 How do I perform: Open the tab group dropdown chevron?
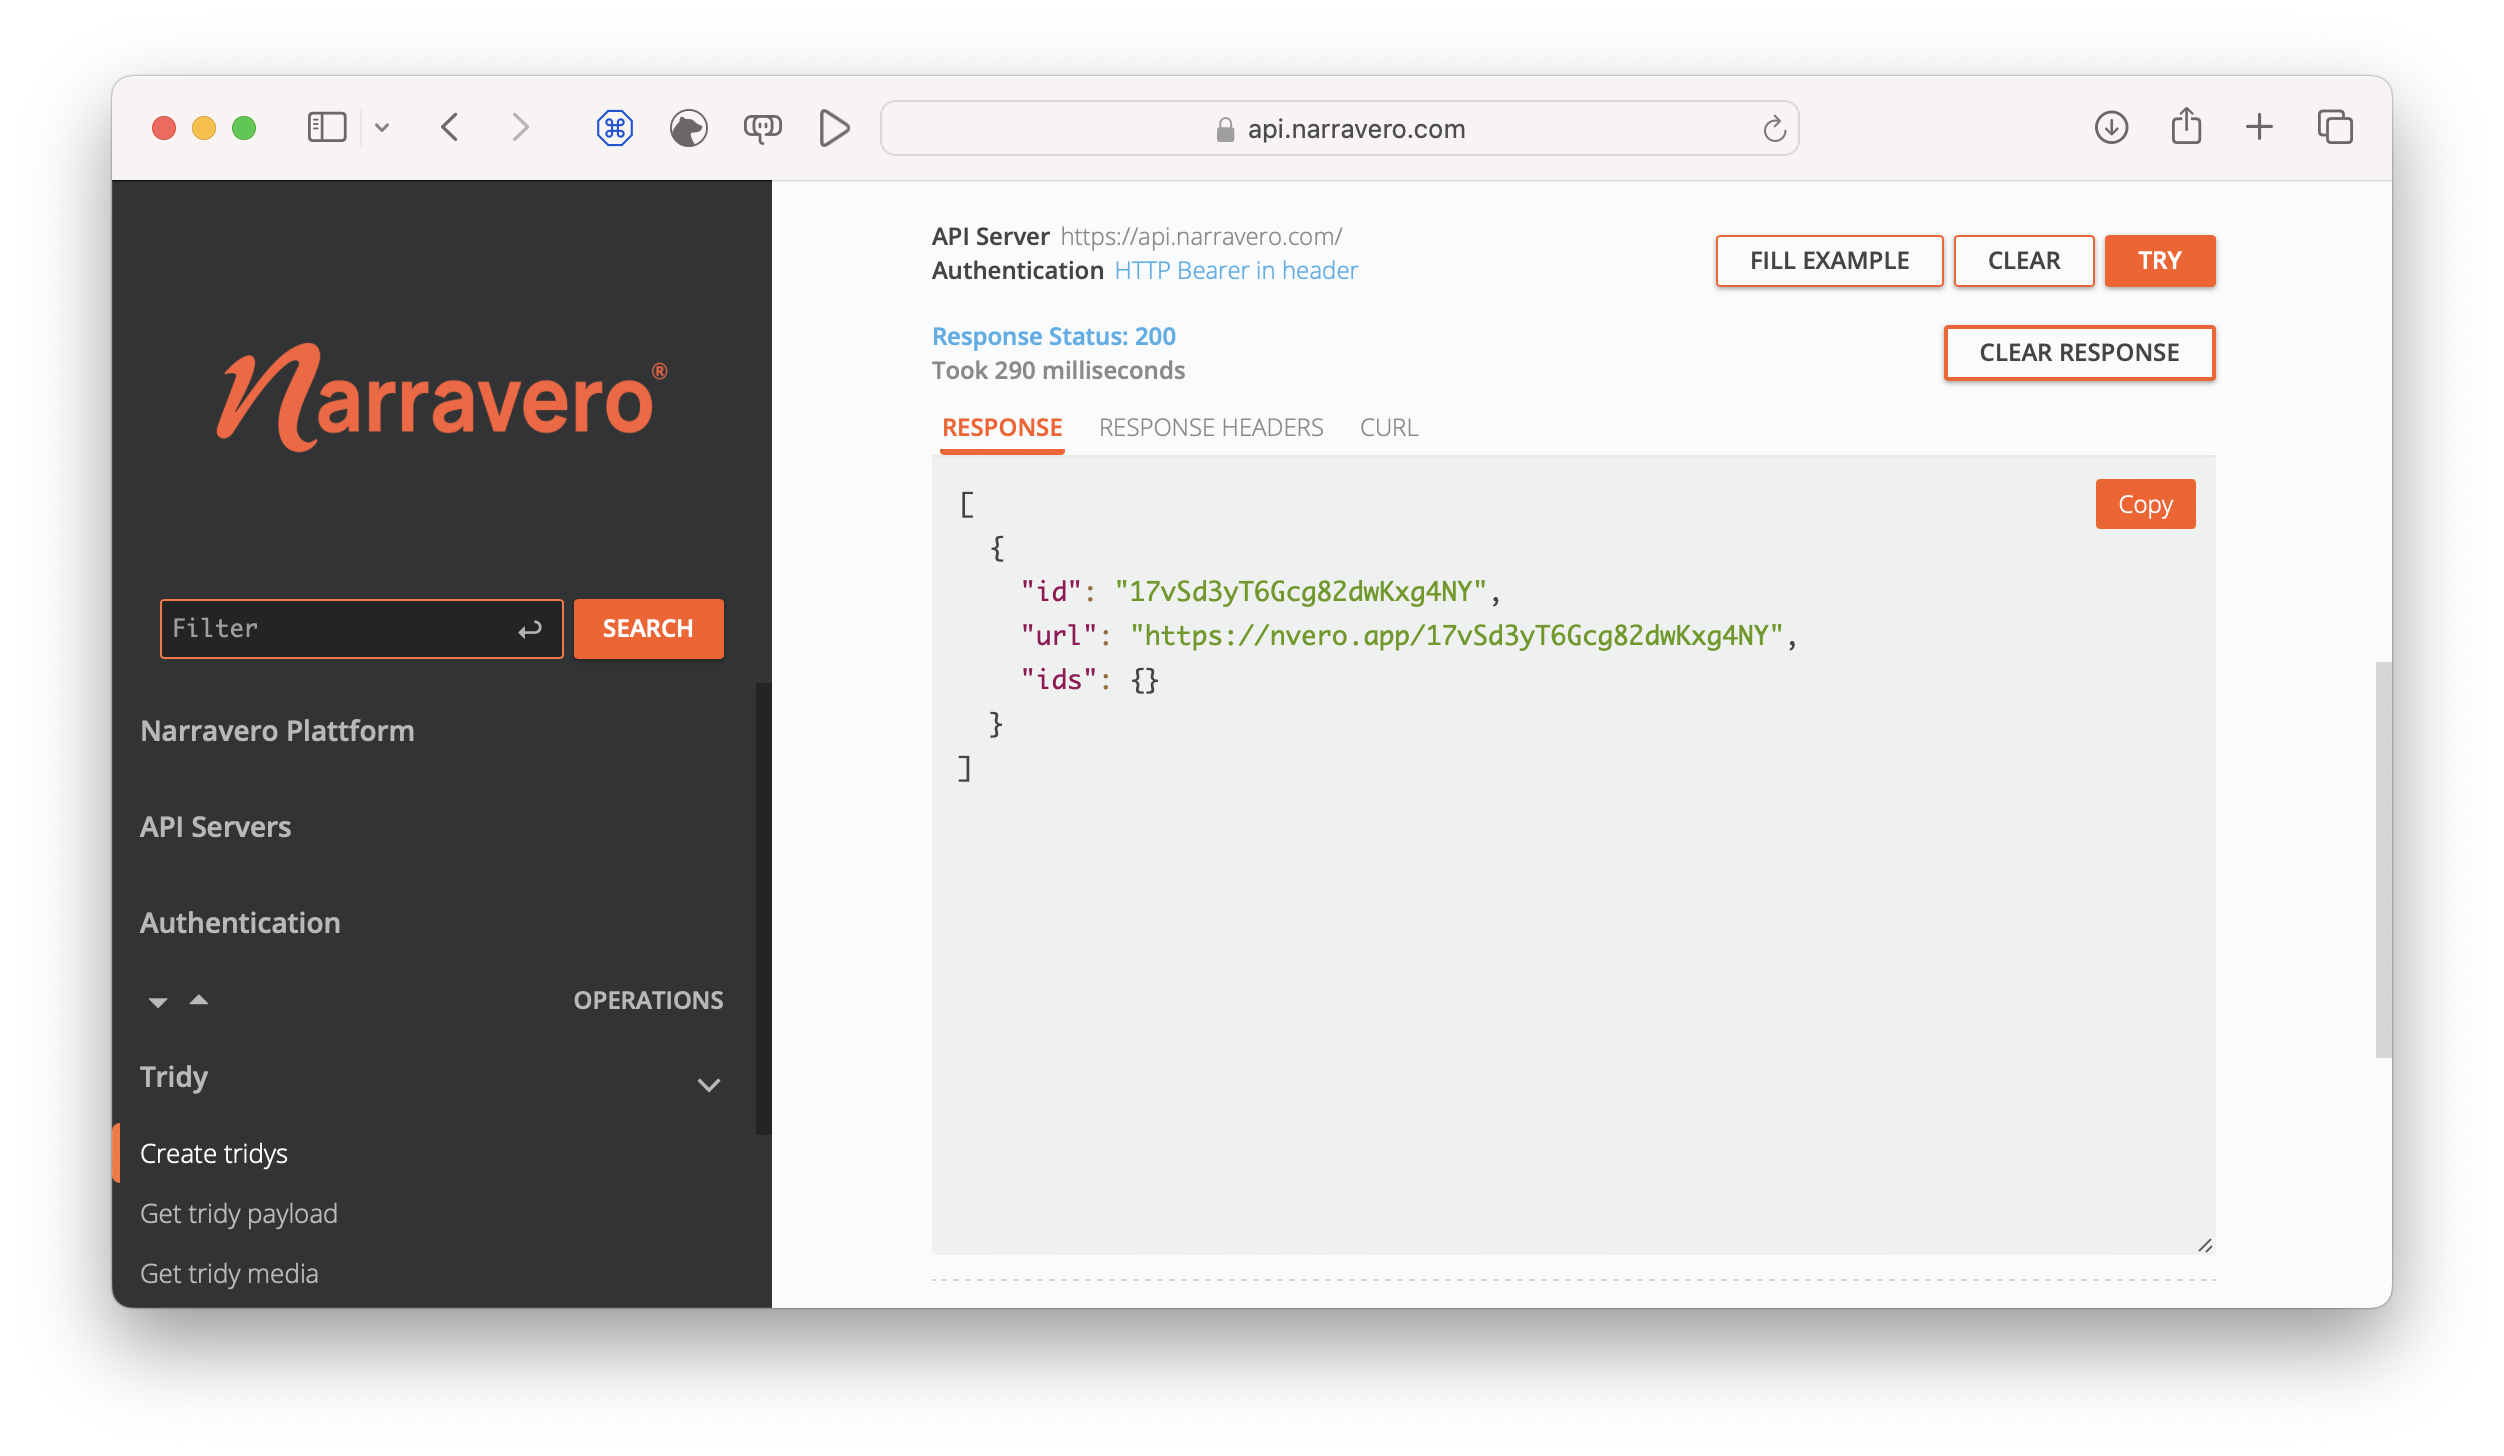click(x=383, y=127)
